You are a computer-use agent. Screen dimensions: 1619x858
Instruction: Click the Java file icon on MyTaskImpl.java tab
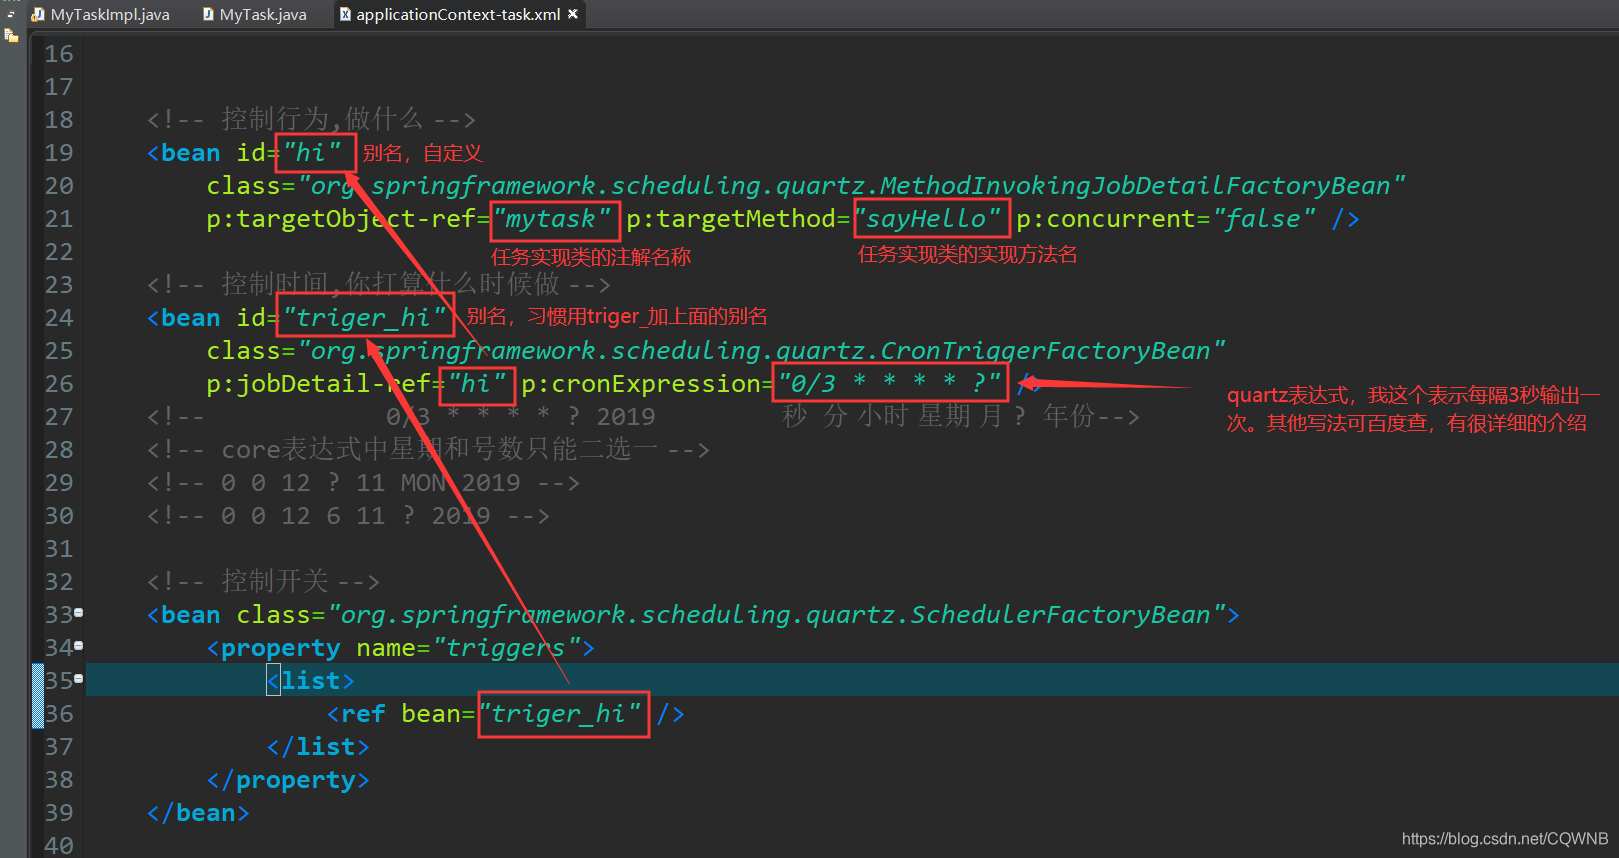[x=38, y=14]
